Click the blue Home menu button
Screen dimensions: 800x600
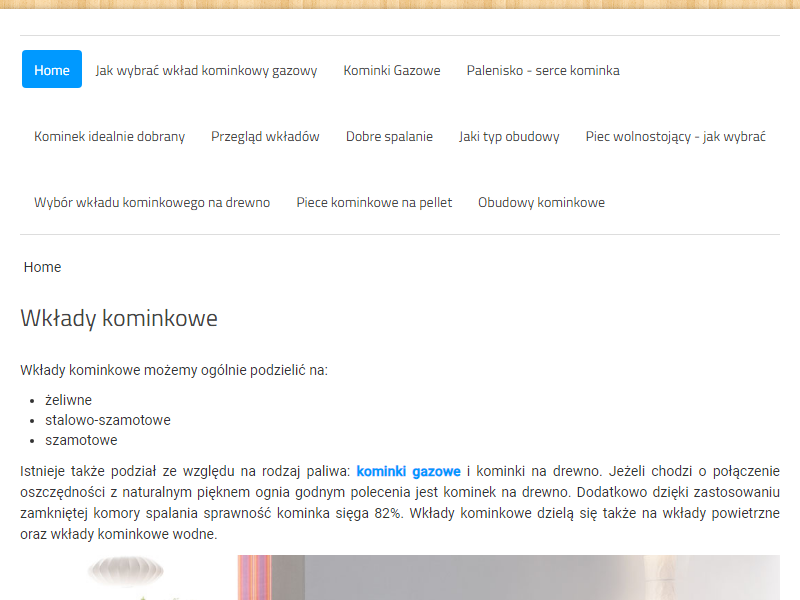coord(52,69)
